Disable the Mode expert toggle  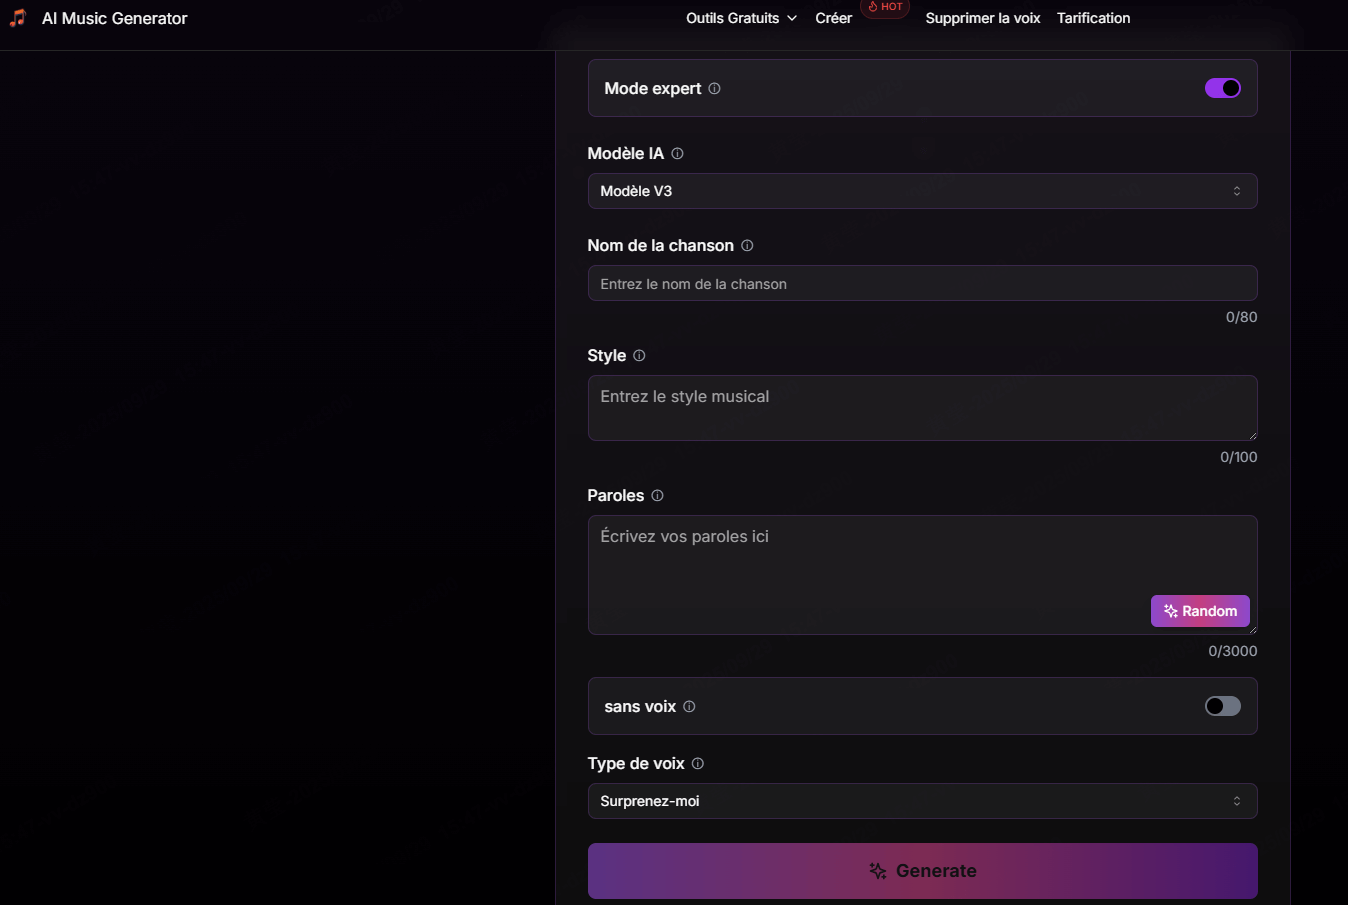pos(1222,88)
